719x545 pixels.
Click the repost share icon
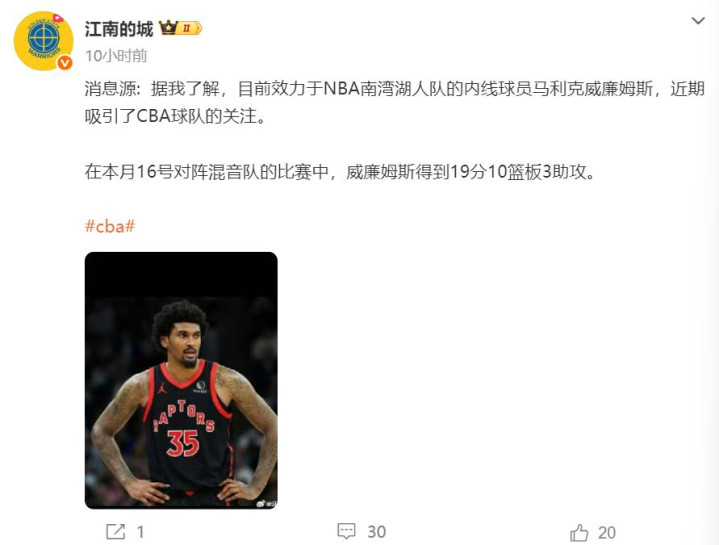pos(115,532)
